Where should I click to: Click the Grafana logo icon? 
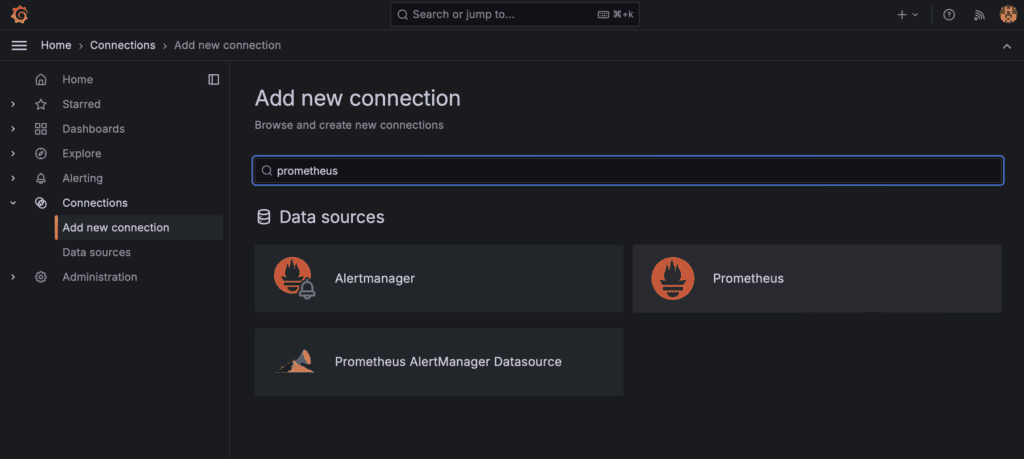(x=20, y=14)
